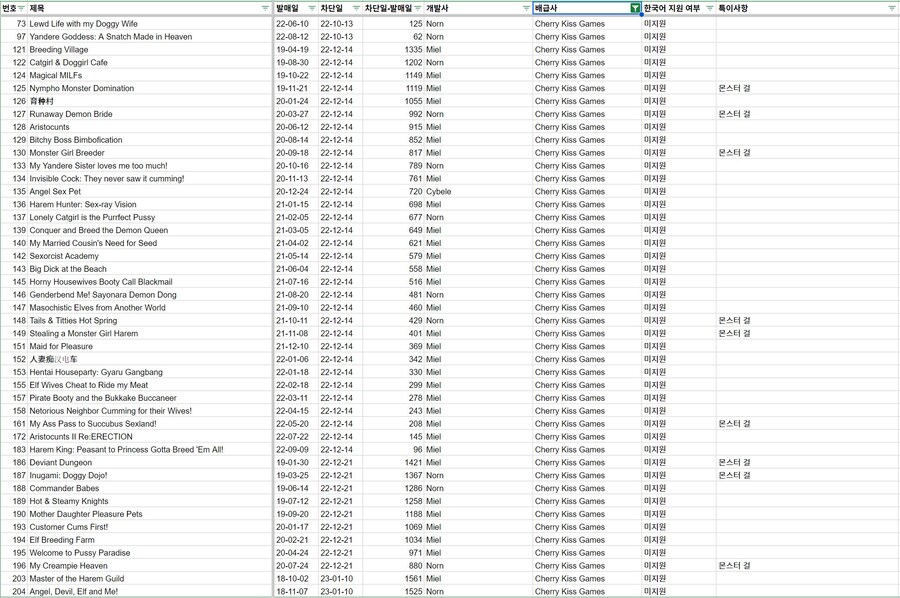Select release date cell 22-06-10
The width and height of the screenshot is (900, 598).
pyautogui.click(x=292, y=24)
